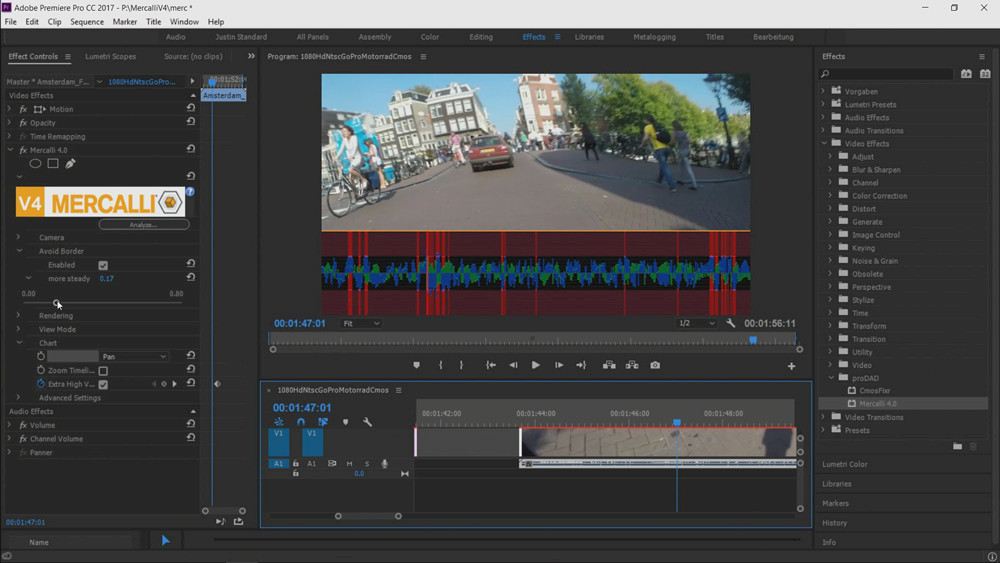Go to Out point in Program monitor
The image size is (1000, 563).
(581, 365)
